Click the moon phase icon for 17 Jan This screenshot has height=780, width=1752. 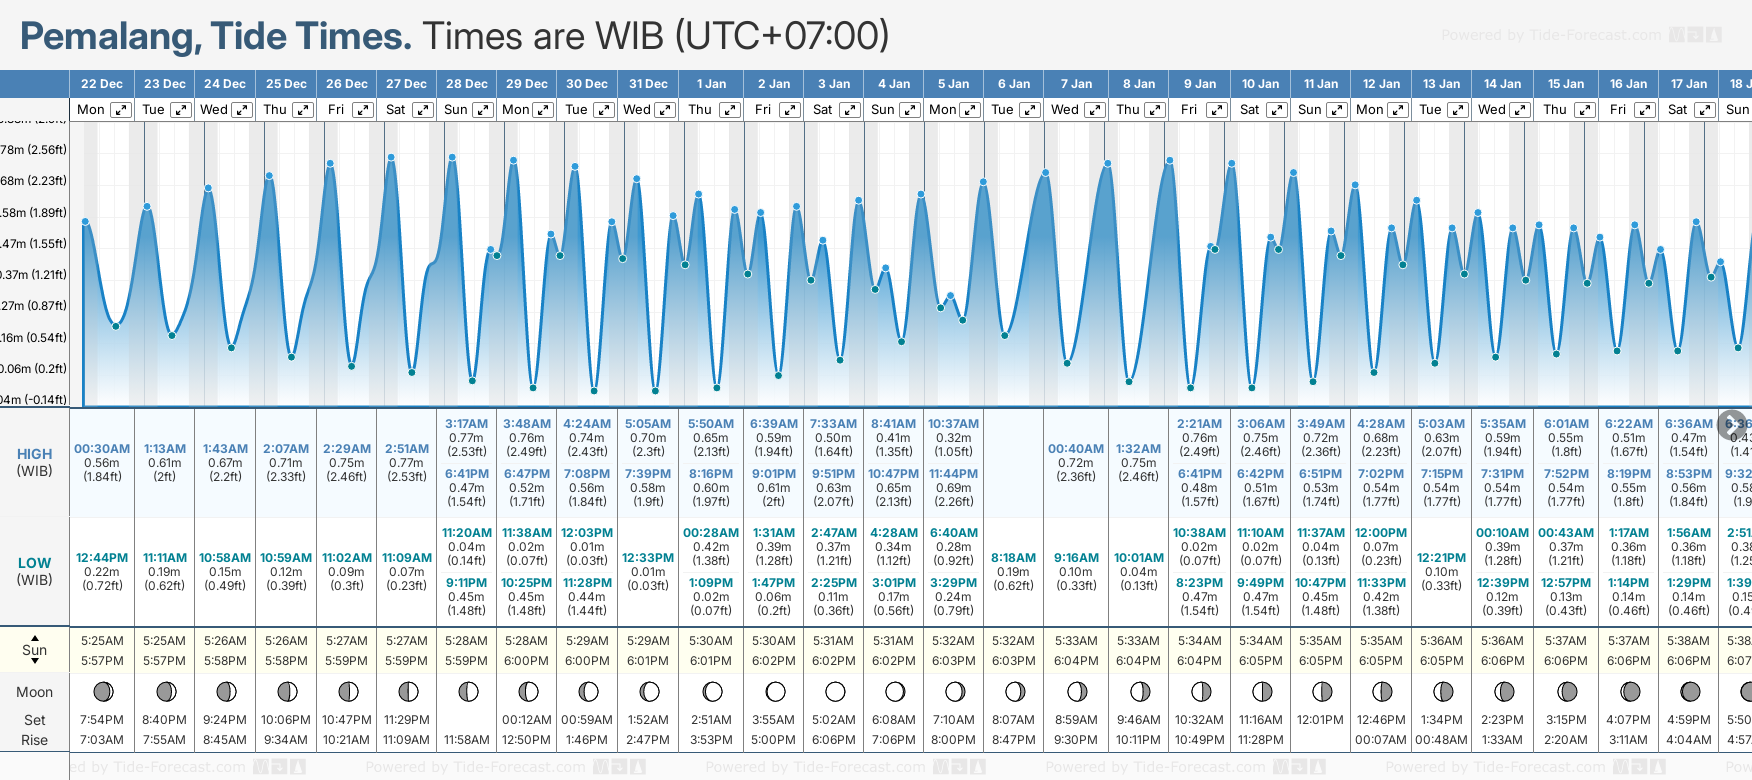[x=1690, y=691]
